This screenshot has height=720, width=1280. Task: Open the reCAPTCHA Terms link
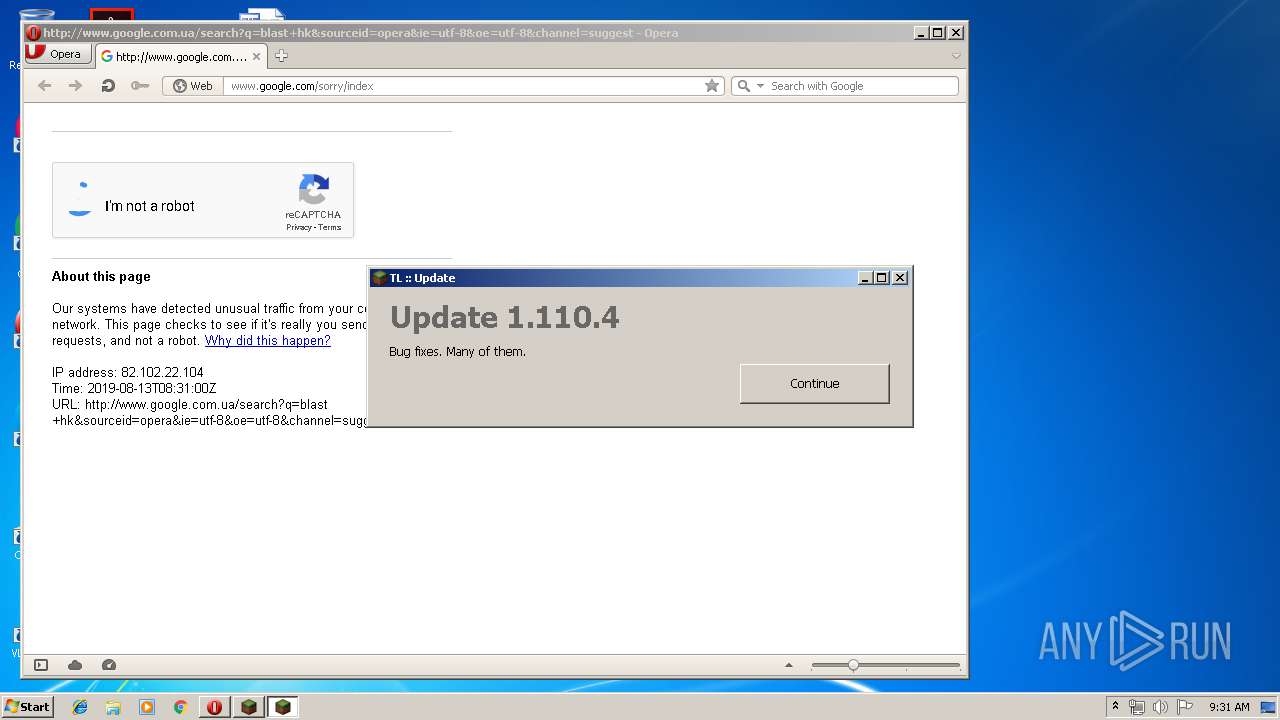pyautogui.click(x=330, y=228)
